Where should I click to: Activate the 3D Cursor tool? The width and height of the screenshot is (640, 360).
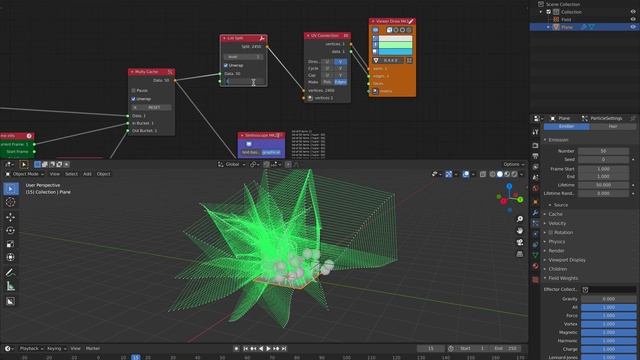click(11, 202)
